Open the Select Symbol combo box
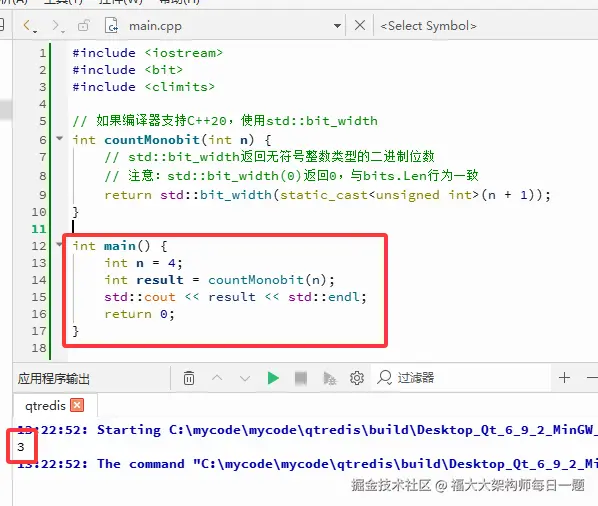 [x=429, y=26]
